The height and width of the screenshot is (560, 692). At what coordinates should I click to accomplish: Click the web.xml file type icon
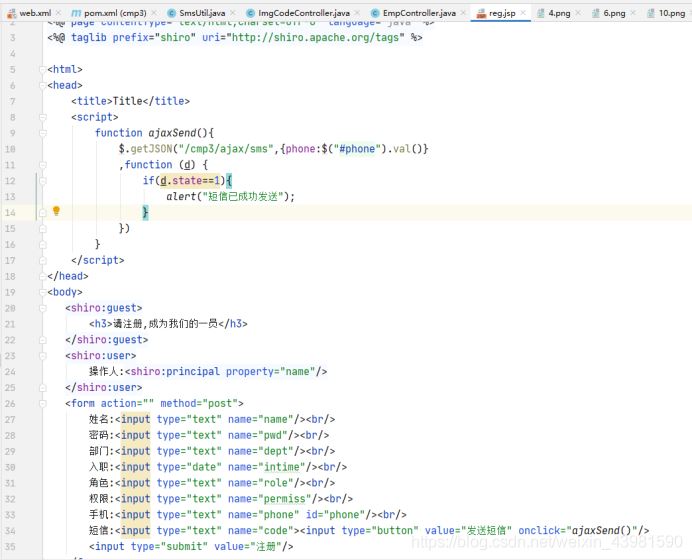(11, 13)
